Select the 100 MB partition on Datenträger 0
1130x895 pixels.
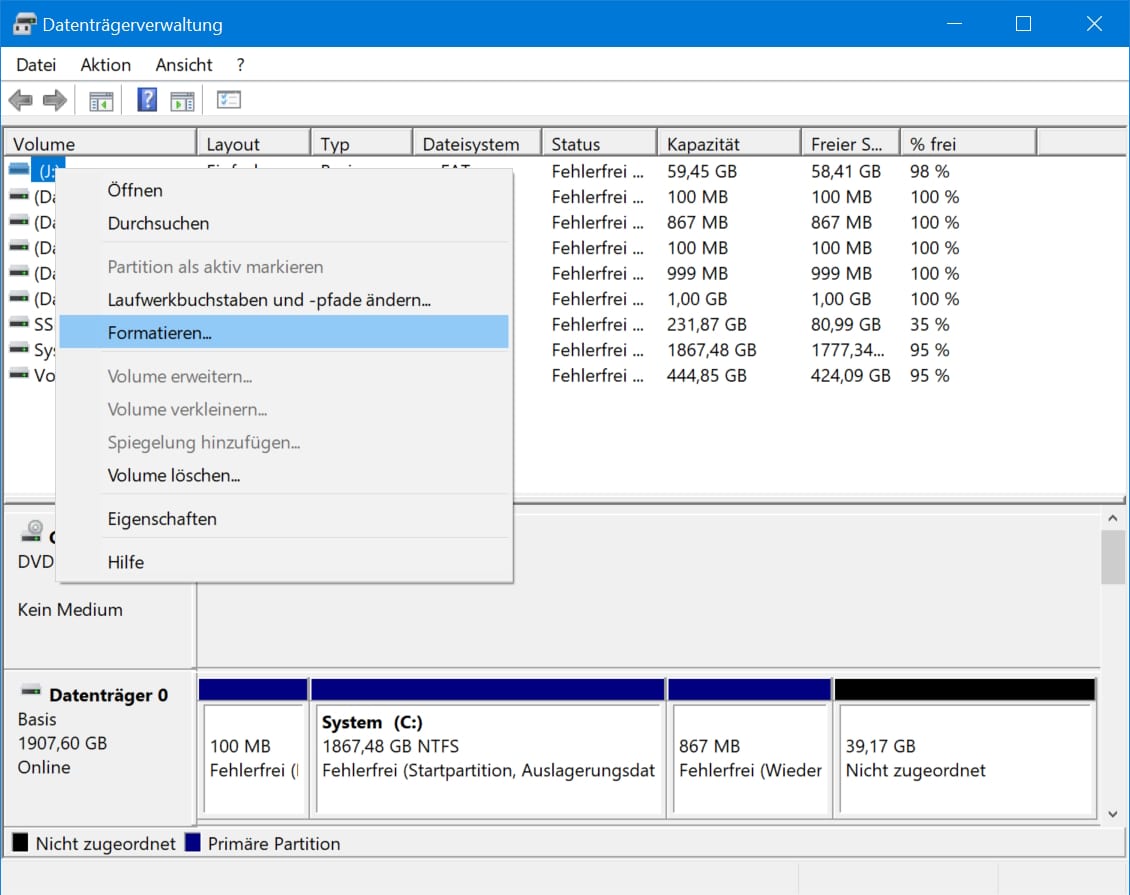pyautogui.click(x=254, y=748)
